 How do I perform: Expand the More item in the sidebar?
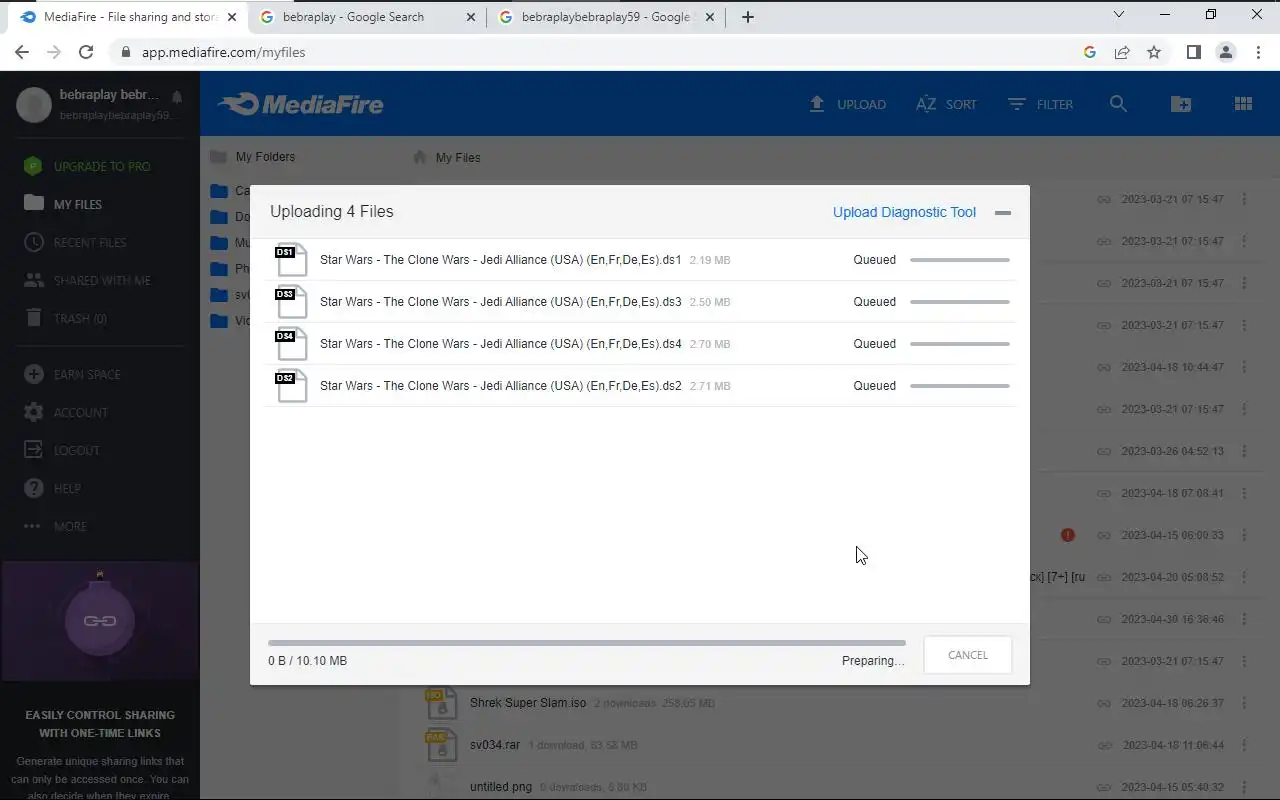(56, 526)
